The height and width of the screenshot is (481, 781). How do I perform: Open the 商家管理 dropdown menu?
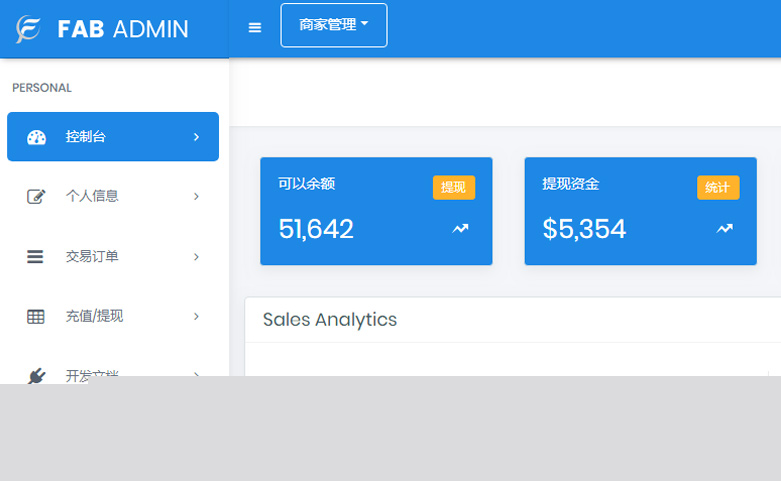click(334, 25)
